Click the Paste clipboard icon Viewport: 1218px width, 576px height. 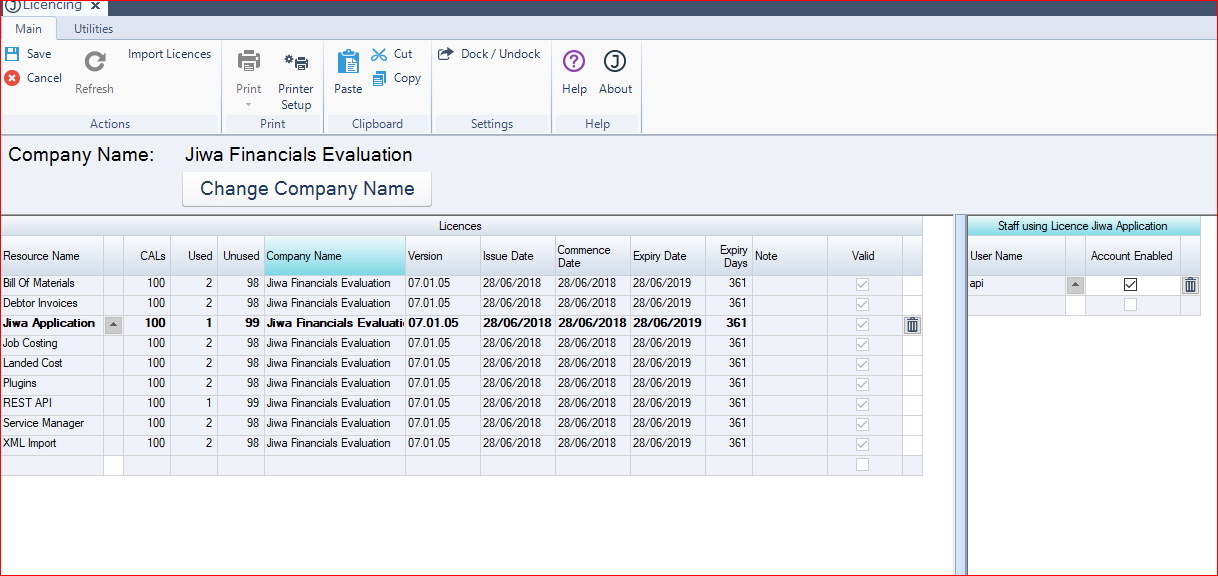pos(348,62)
